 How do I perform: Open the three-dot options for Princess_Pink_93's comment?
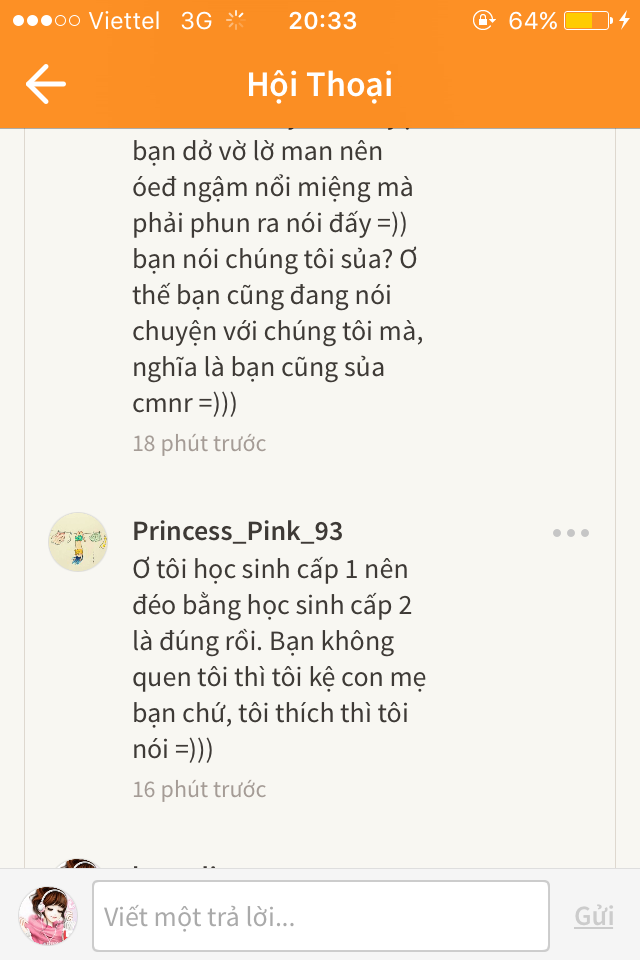(571, 533)
